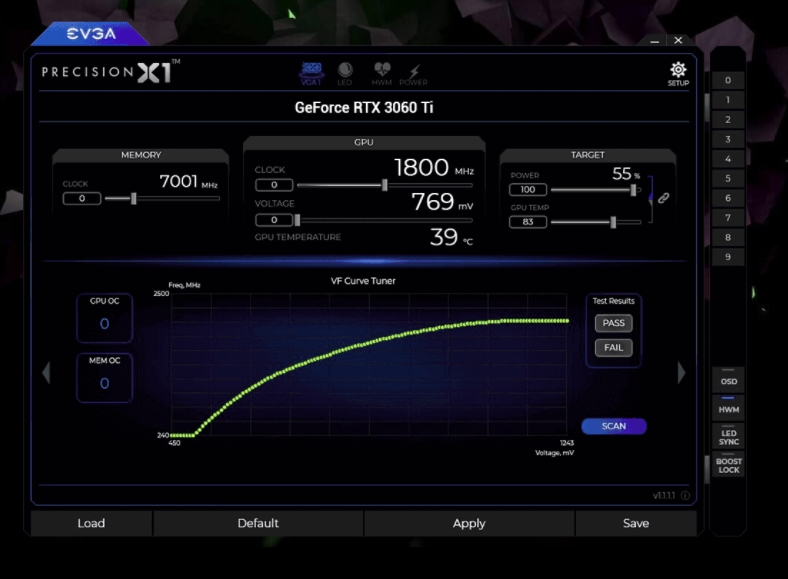Click the GPU clock slider handle
Screen dimensions: 788x579
(x=384, y=185)
